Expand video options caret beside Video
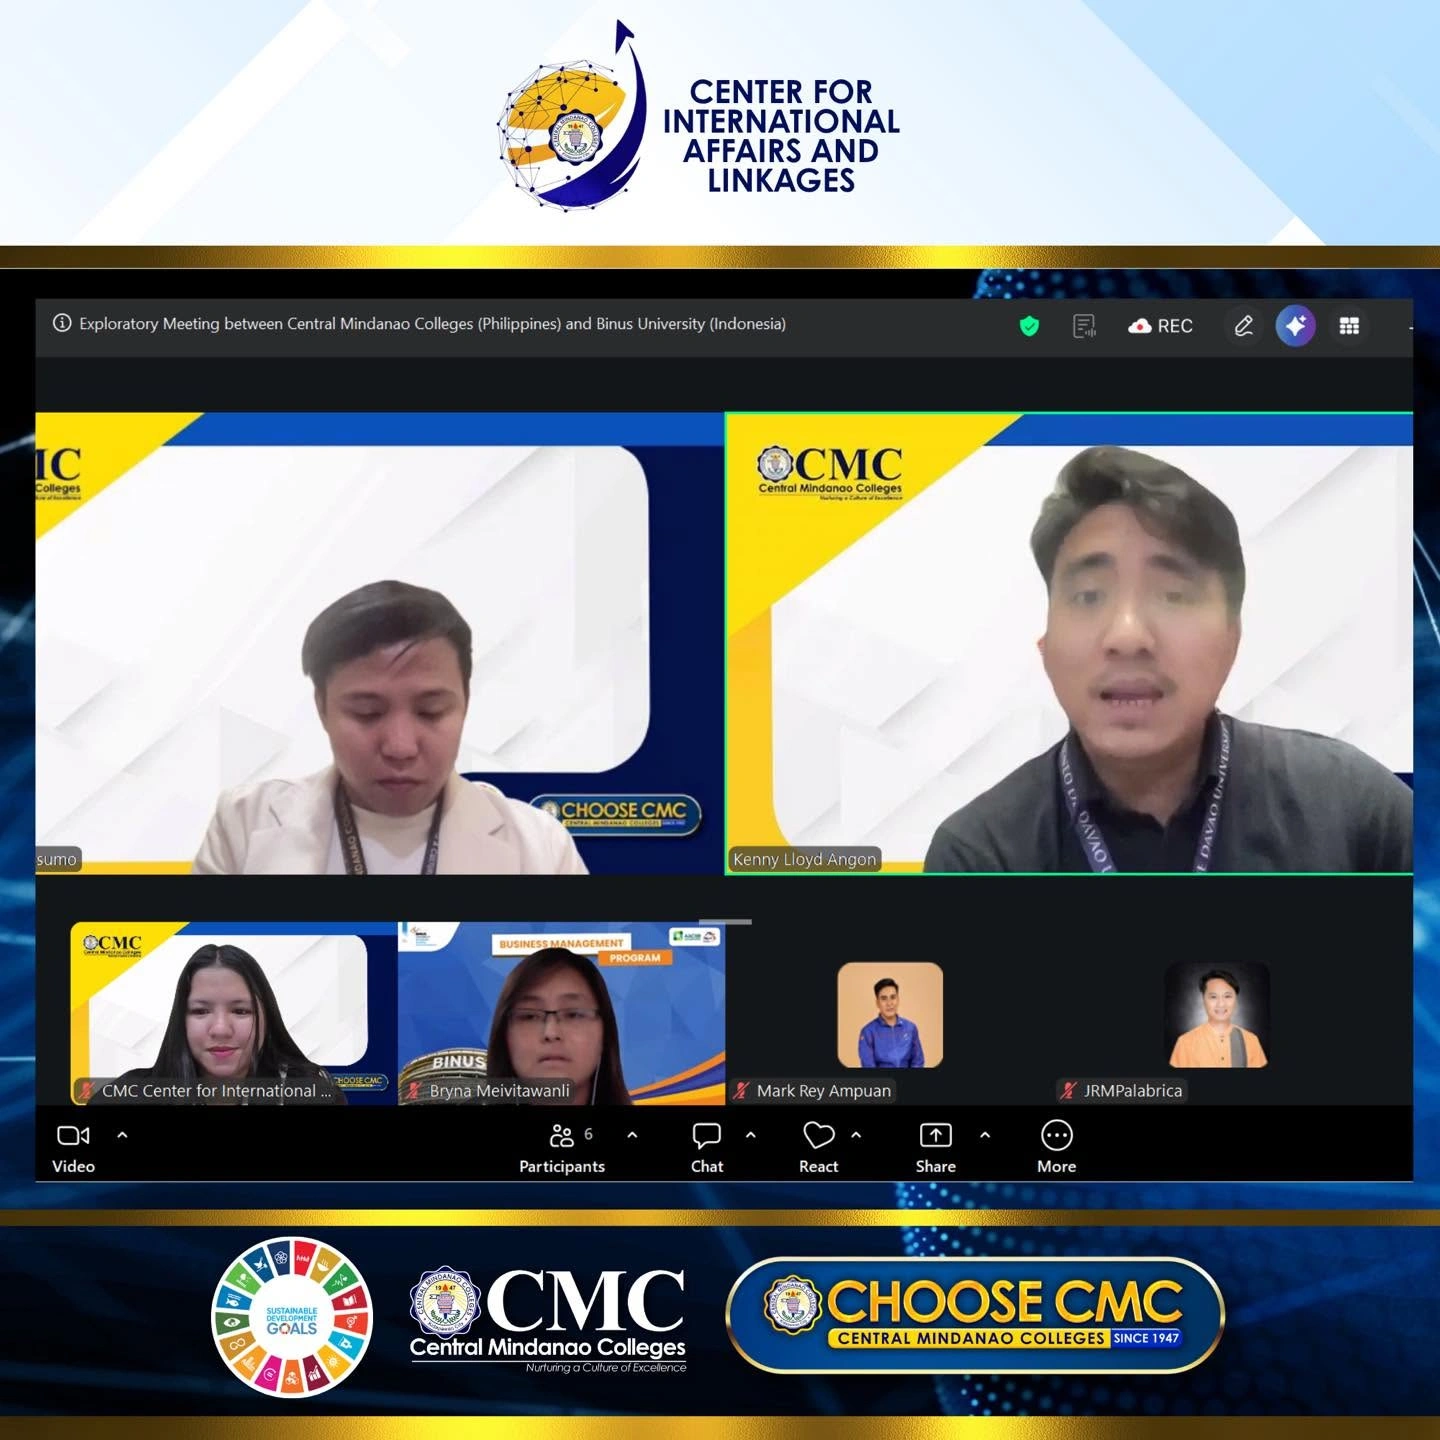 (122, 1135)
